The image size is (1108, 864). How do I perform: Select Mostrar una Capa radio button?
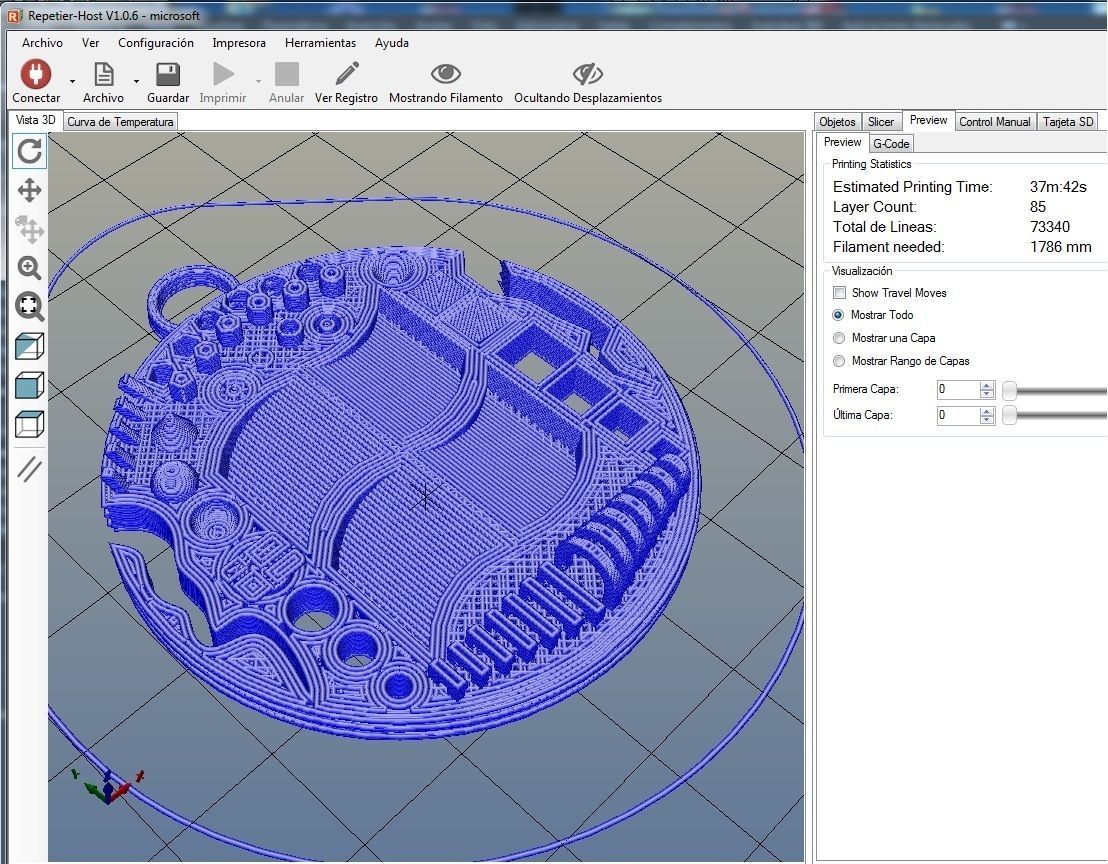[839, 338]
